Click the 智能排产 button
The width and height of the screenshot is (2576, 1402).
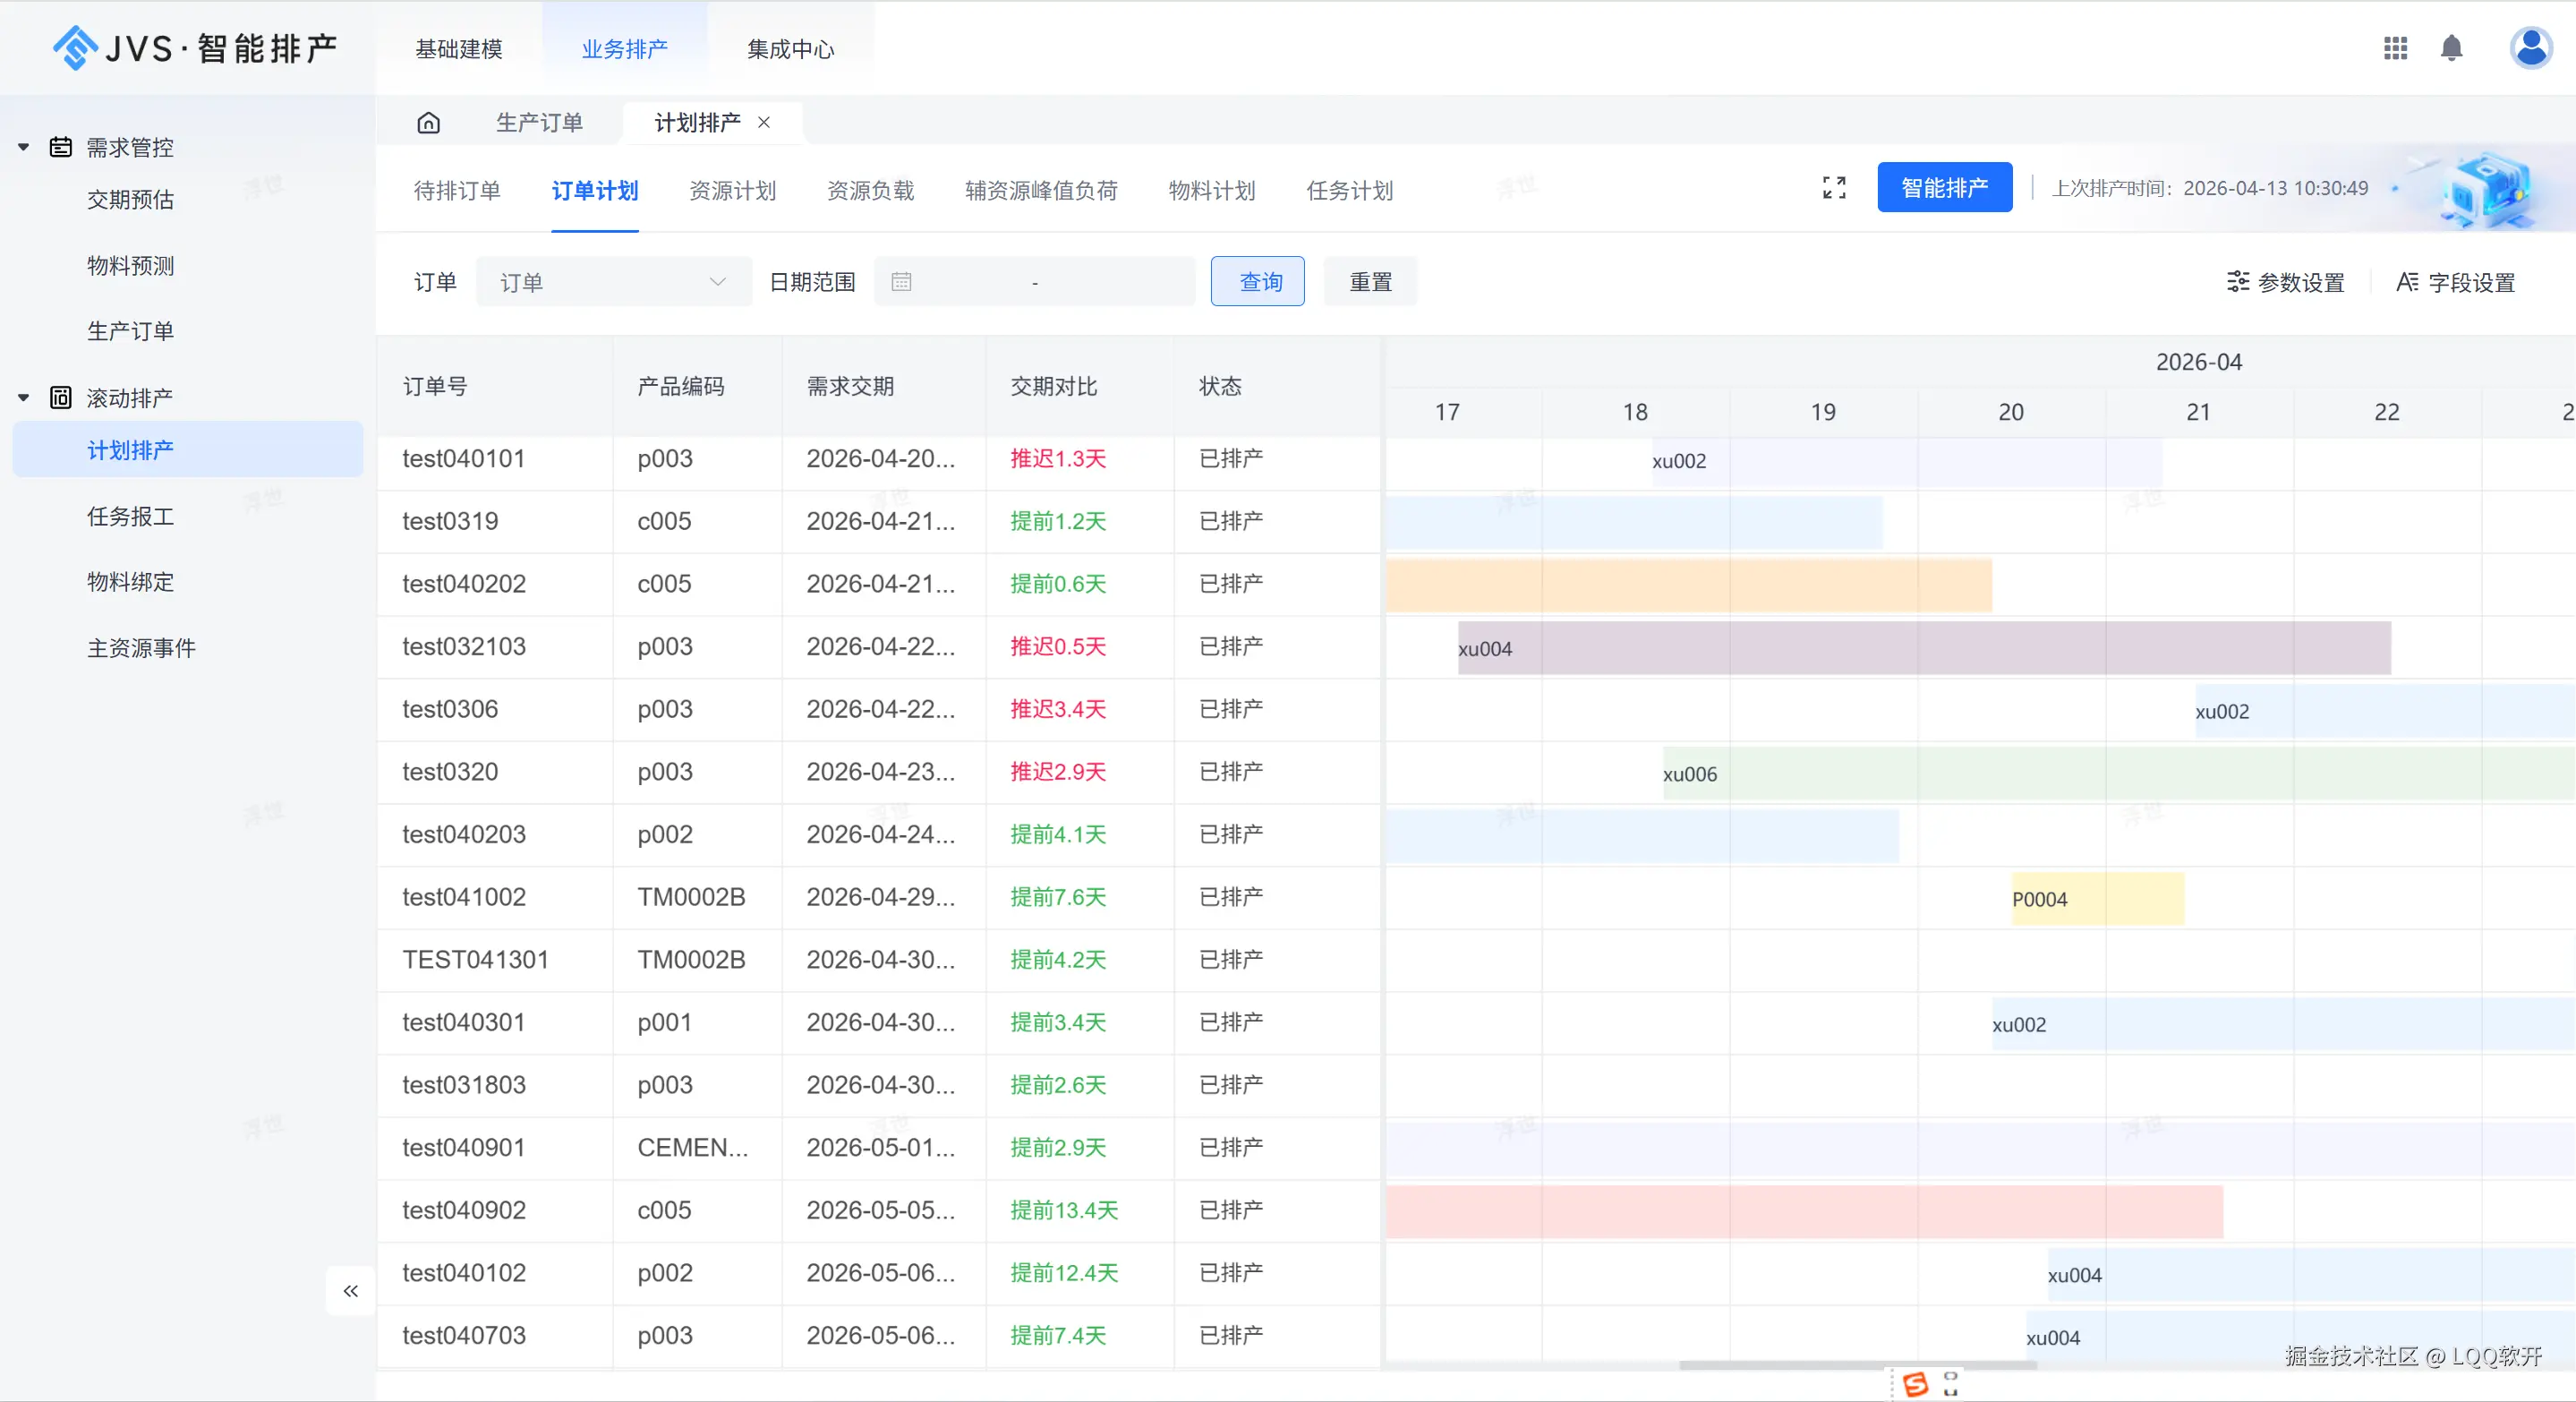[1944, 188]
